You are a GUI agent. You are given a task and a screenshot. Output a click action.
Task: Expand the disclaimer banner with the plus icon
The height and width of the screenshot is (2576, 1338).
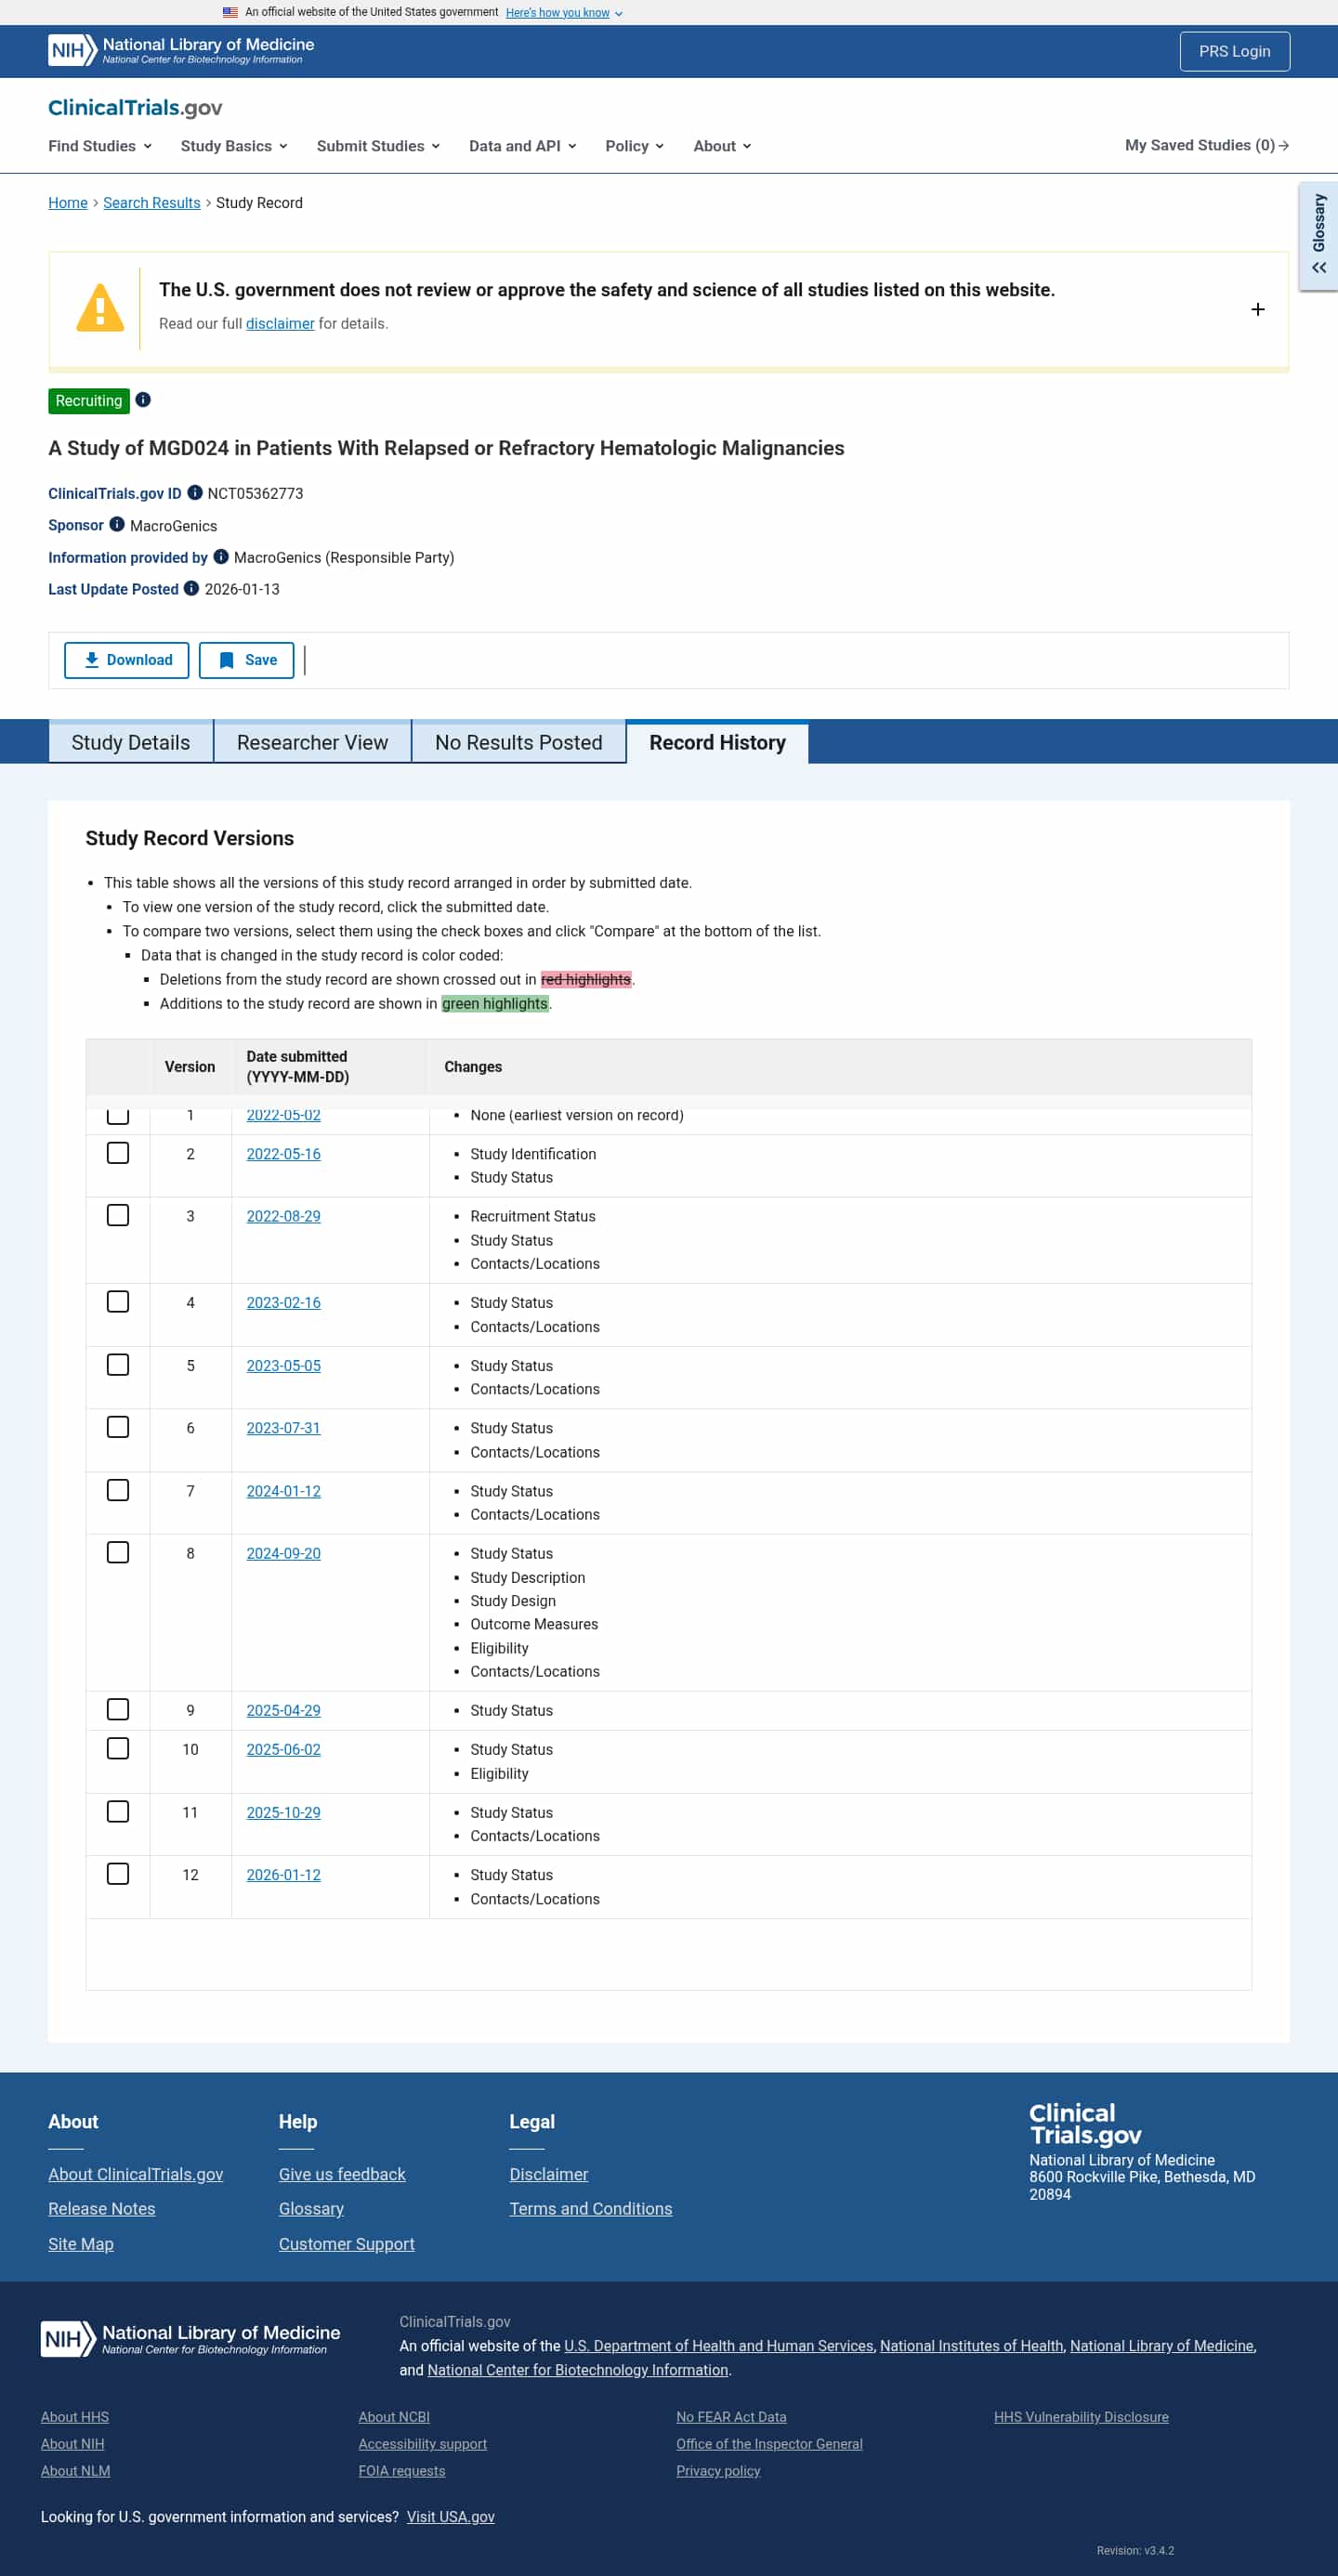[x=1257, y=309]
